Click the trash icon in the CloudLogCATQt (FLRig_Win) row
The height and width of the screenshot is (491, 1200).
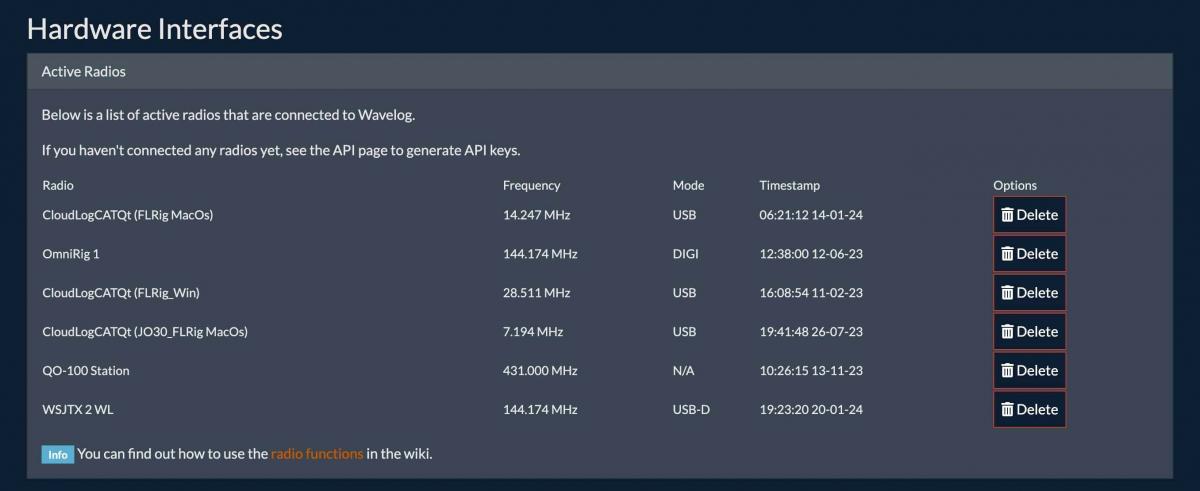(x=1008, y=293)
